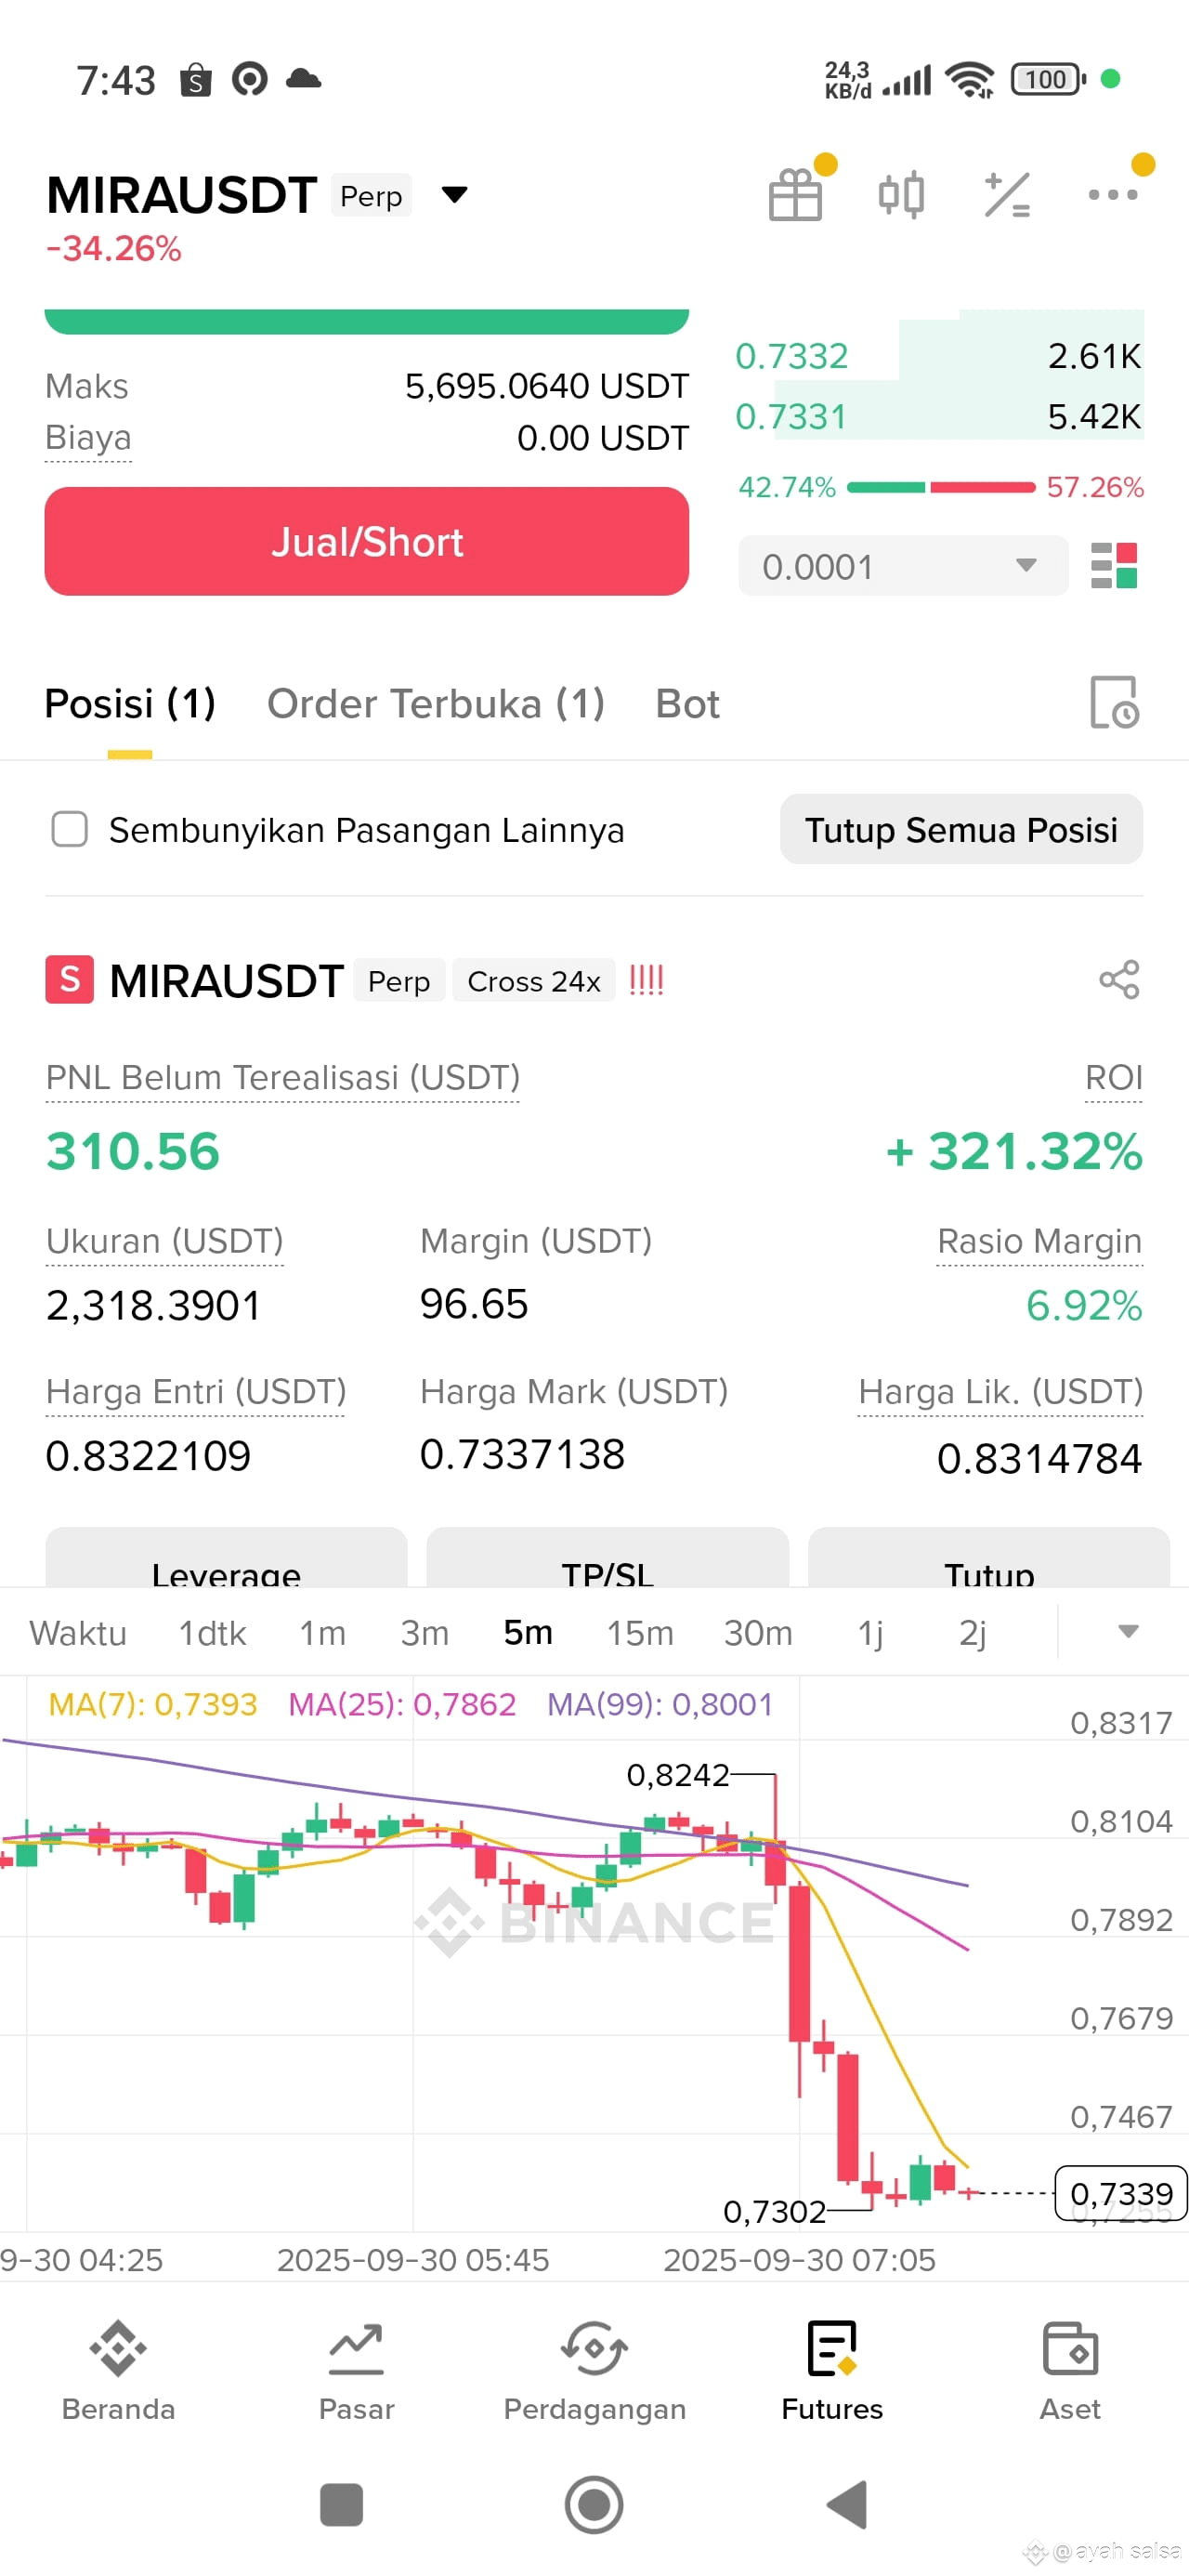Tap the Android back triangle button

pyautogui.click(x=847, y=2504)
